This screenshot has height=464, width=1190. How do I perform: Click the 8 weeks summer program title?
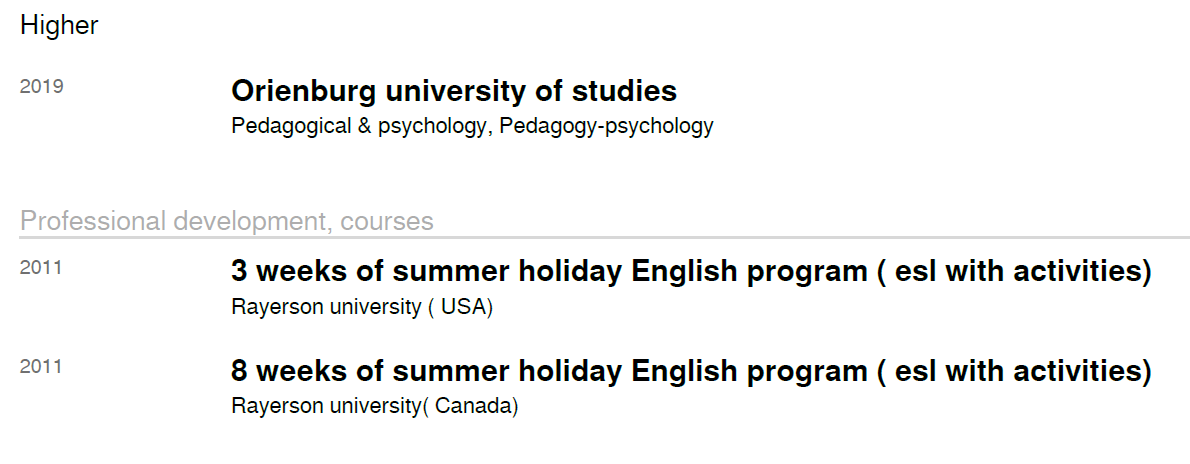691,372
